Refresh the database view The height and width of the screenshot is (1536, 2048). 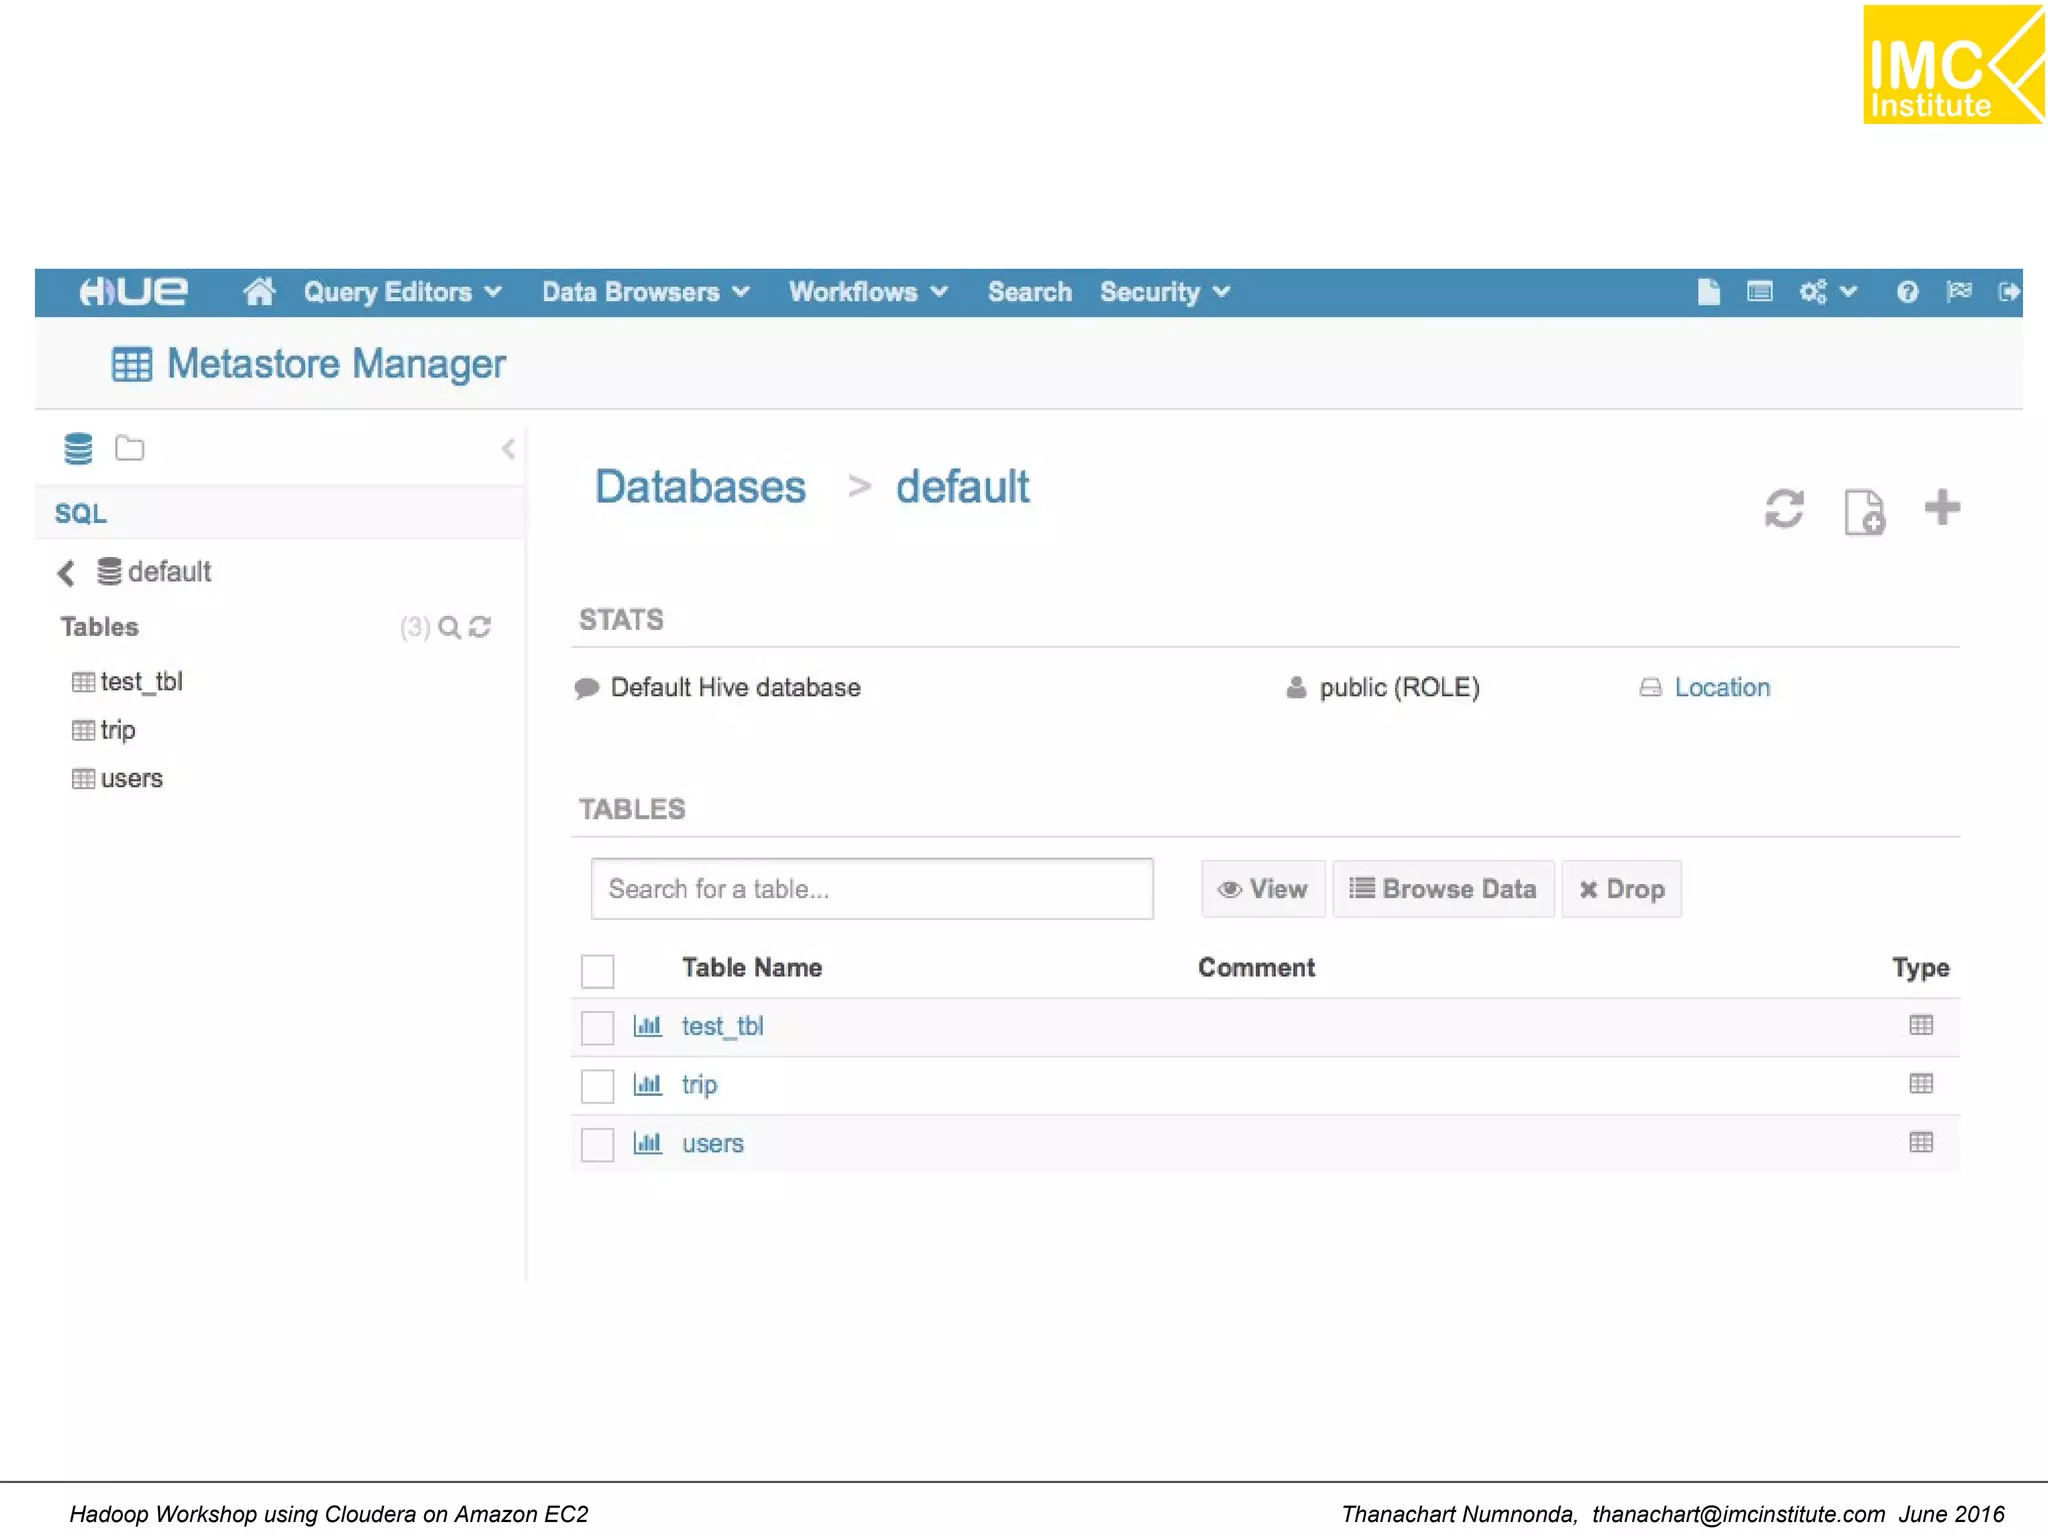coord(1784,509)
